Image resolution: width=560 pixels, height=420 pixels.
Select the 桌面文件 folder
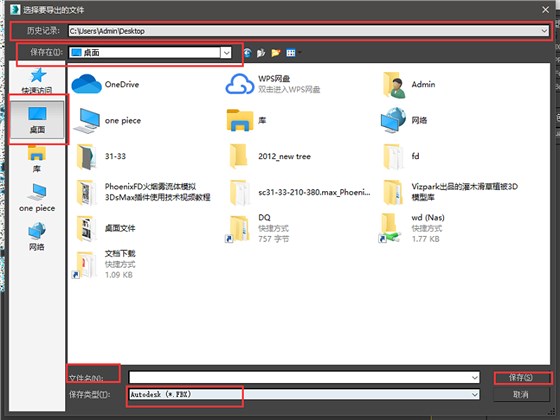point(106,228)
